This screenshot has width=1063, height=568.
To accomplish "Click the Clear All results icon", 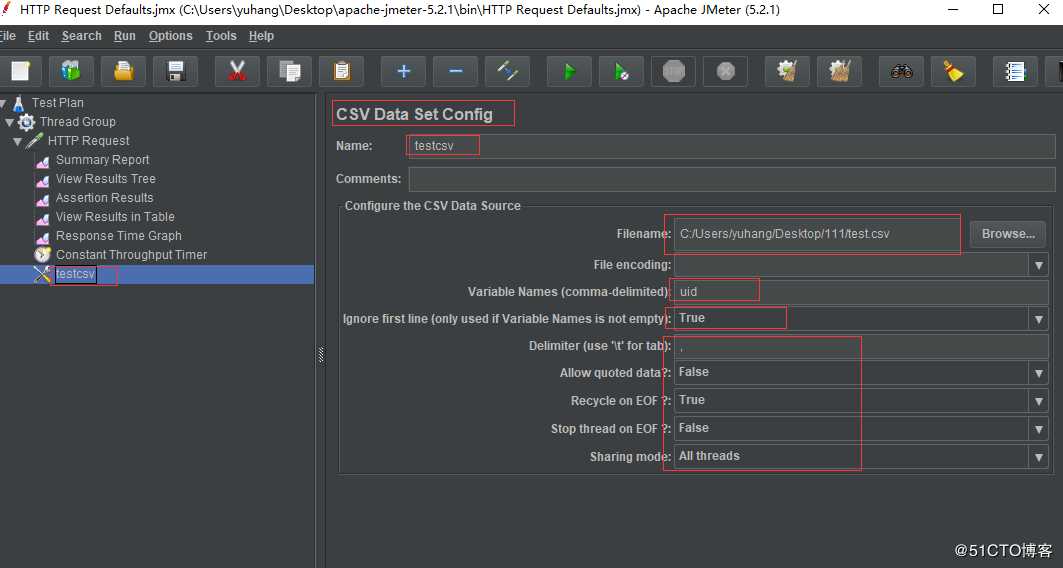I will (839, 71).
